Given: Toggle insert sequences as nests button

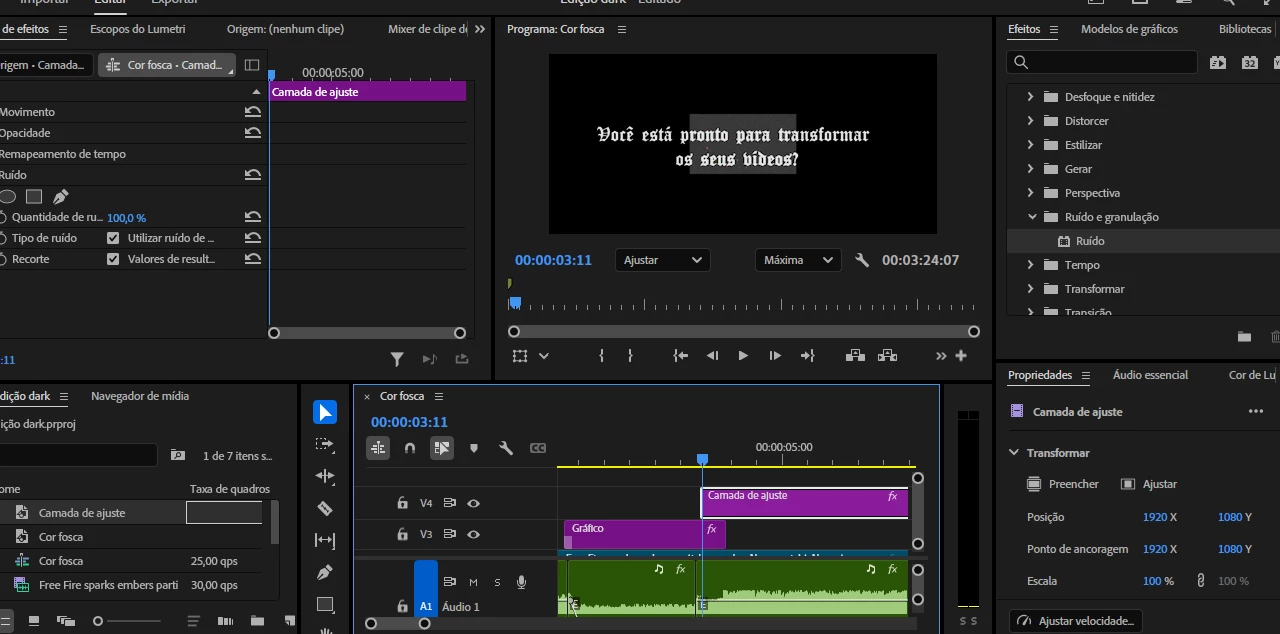Looking at the screenshot, I should pos(378,448).
